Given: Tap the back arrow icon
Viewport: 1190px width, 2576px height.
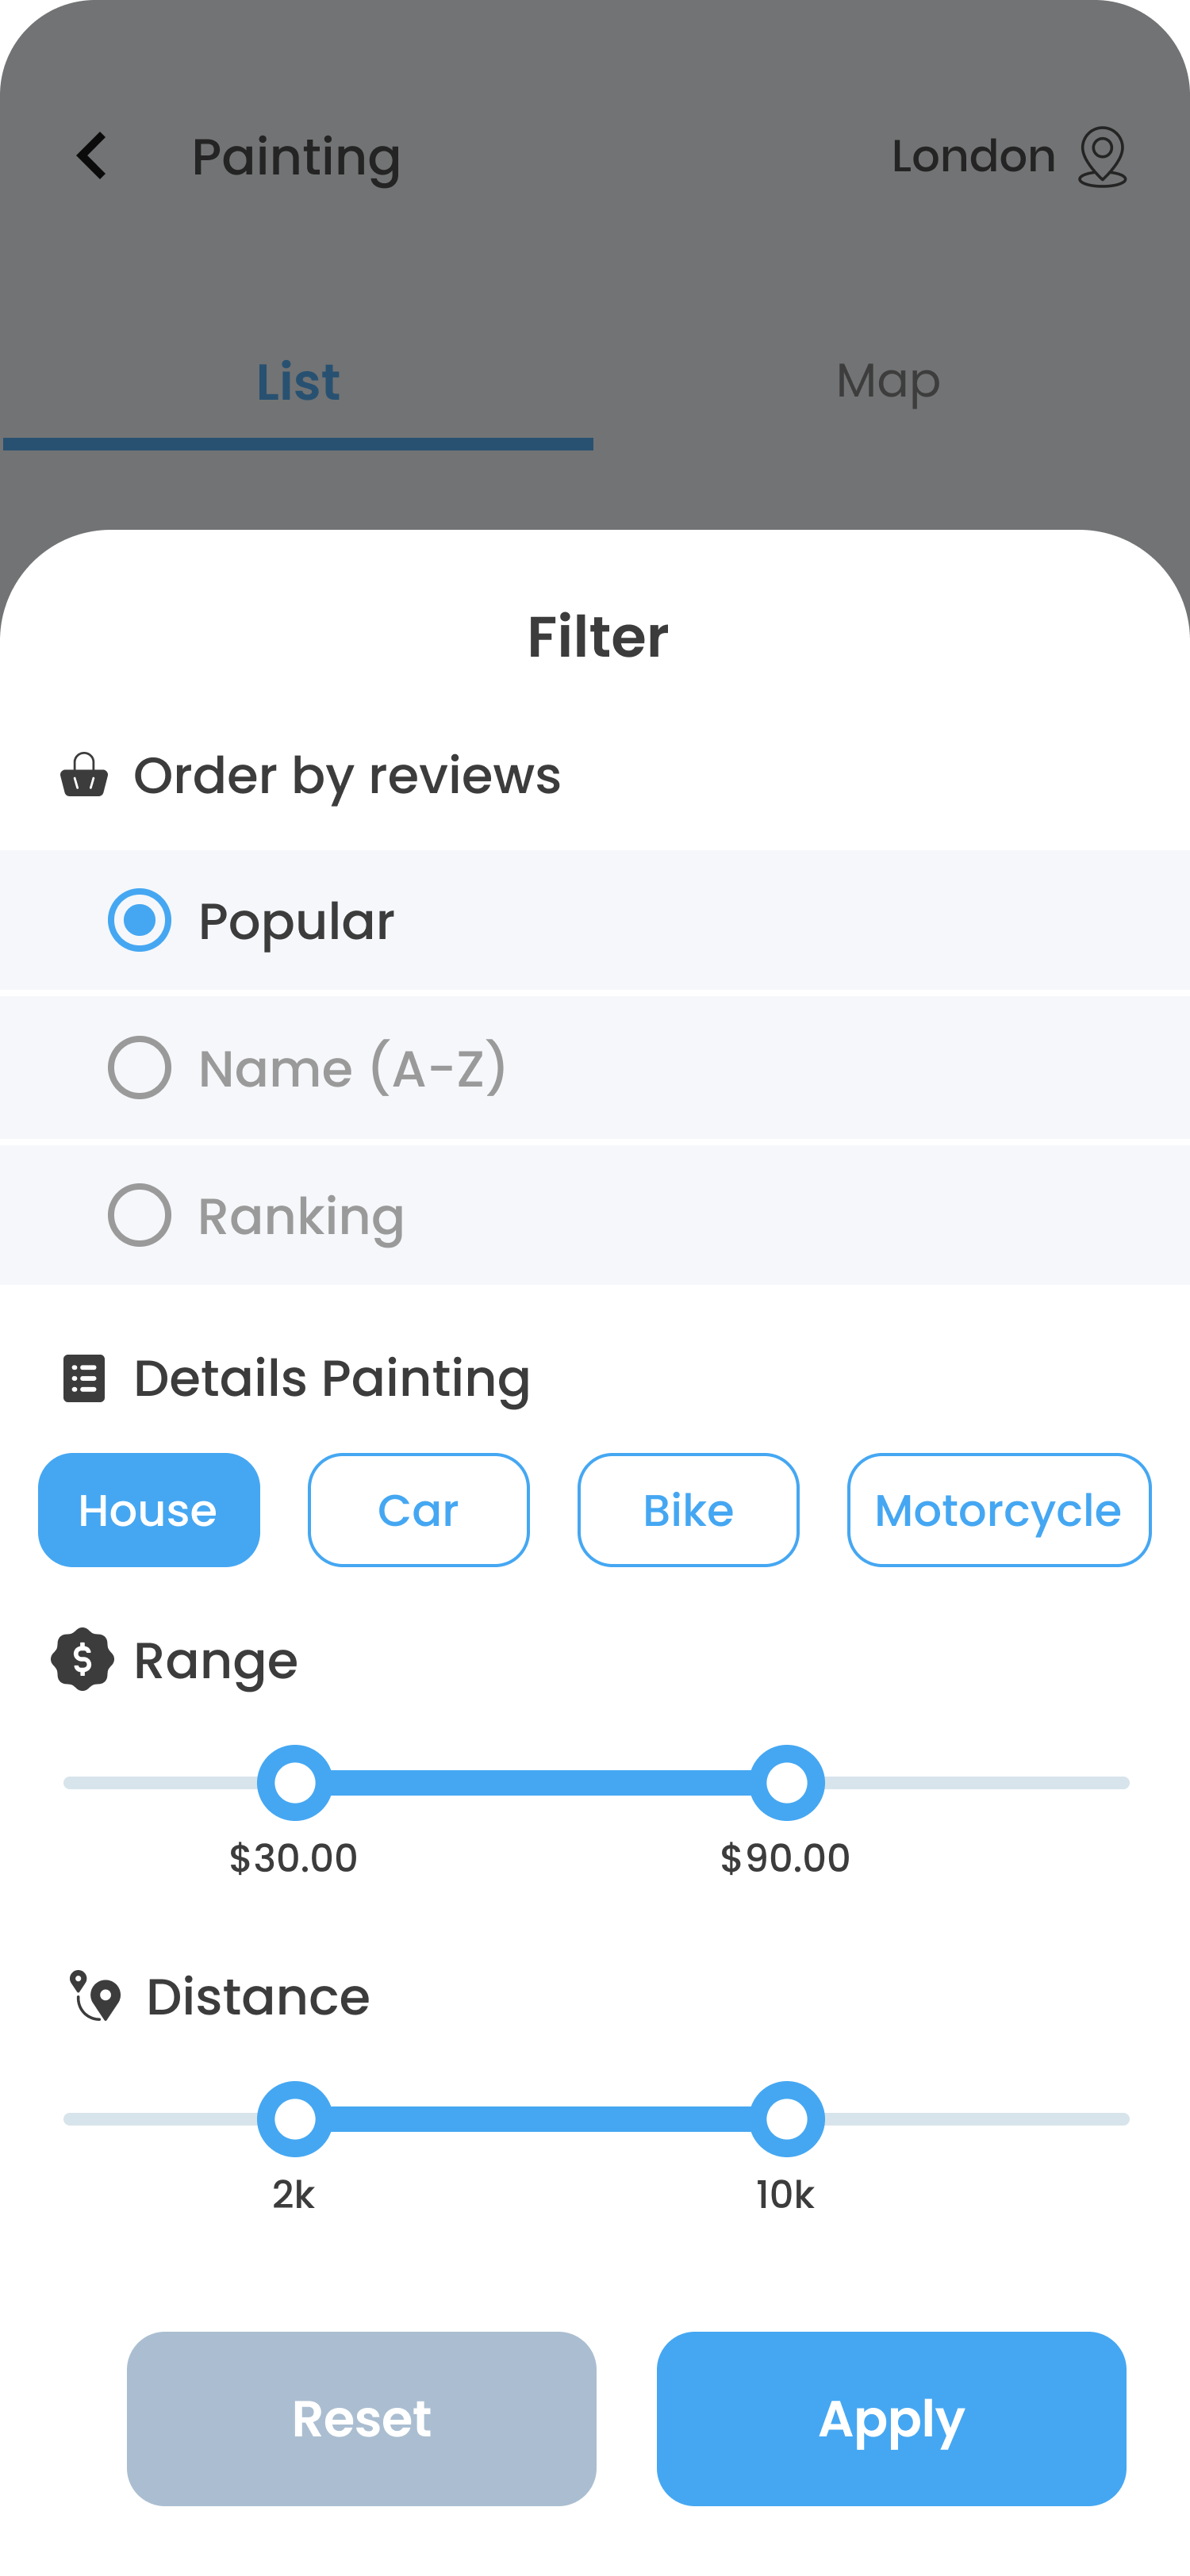Looking at the screenshot, I should 92,156.
